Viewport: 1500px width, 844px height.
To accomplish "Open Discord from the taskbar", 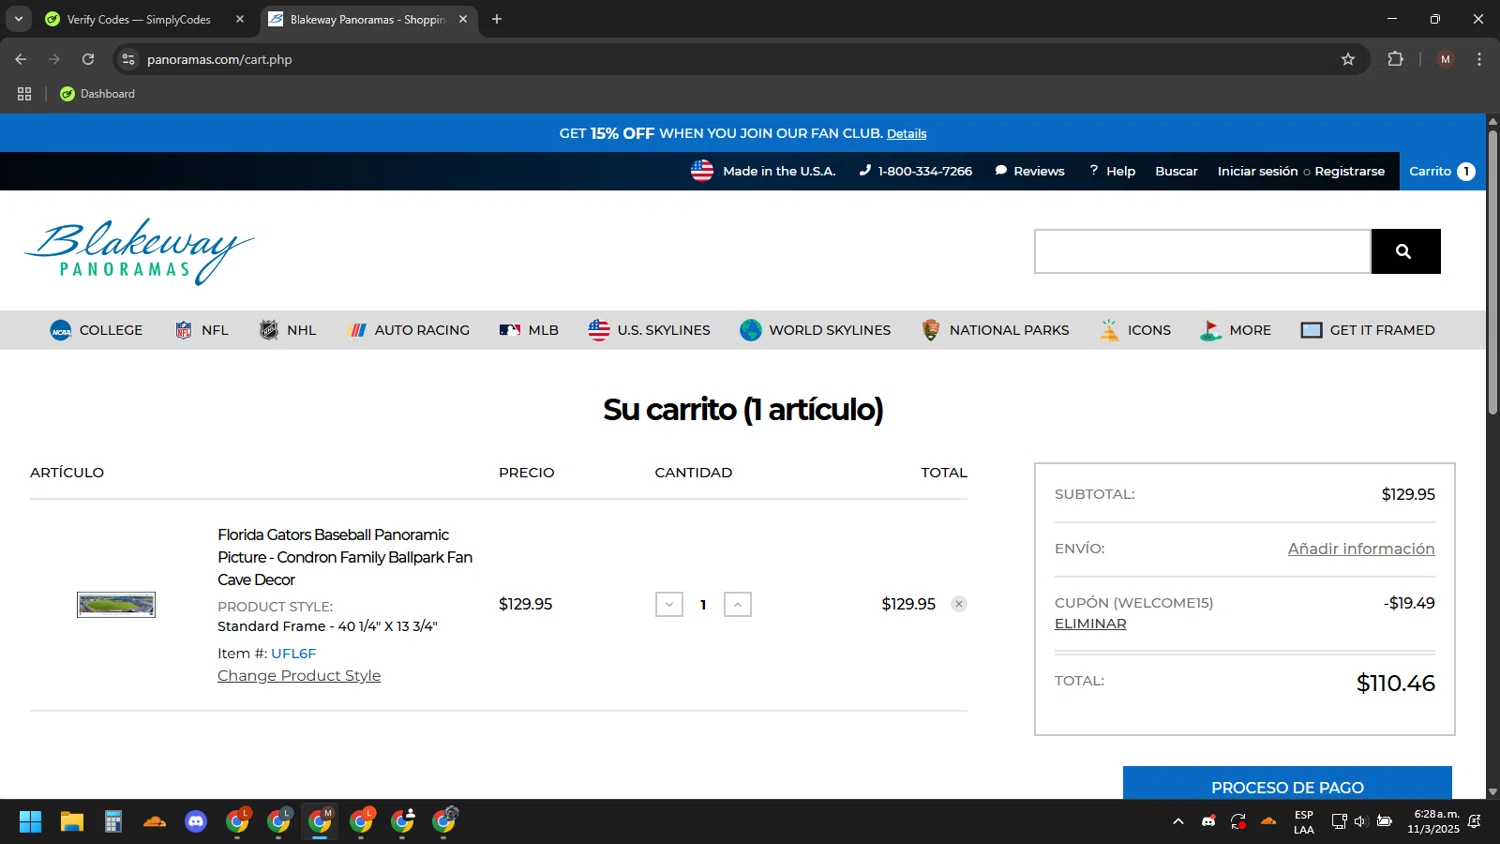I will (x=196, y=822).
